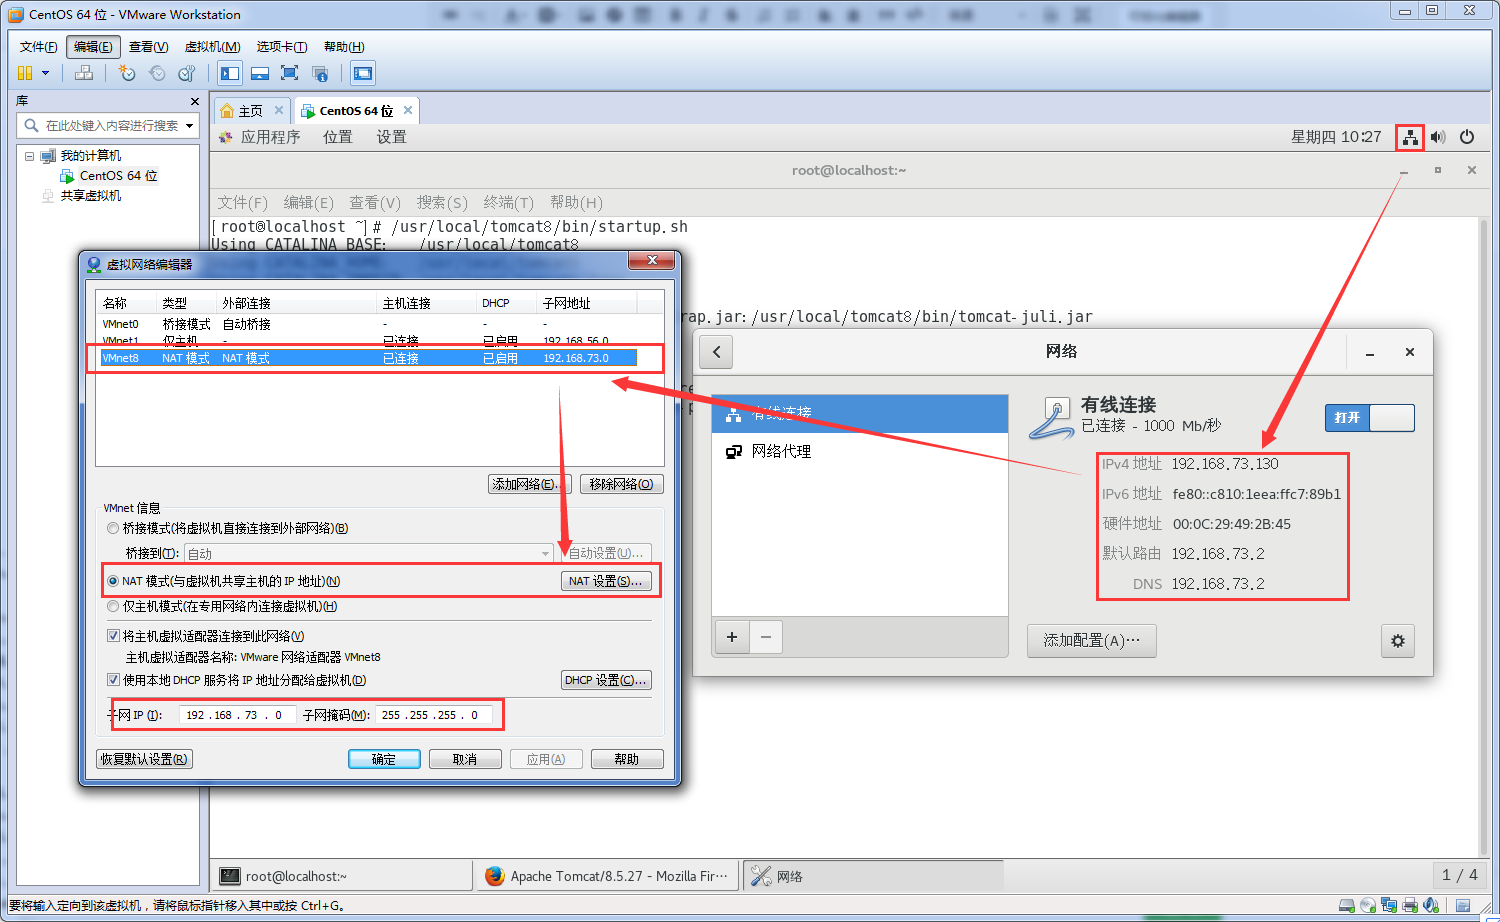The width and height of the screenshot is (1500, 922).
Task: Click the GNOME power icon in top bar
Action: coord(1467,137)
